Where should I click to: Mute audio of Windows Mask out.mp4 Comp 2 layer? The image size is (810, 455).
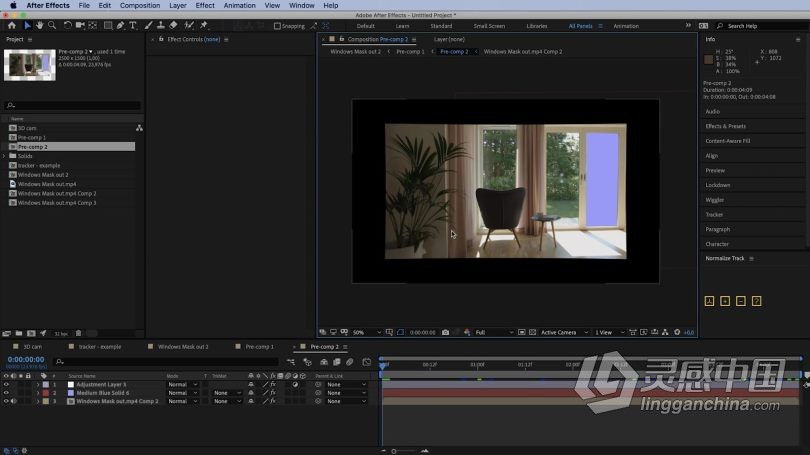(x=13, y=401)
